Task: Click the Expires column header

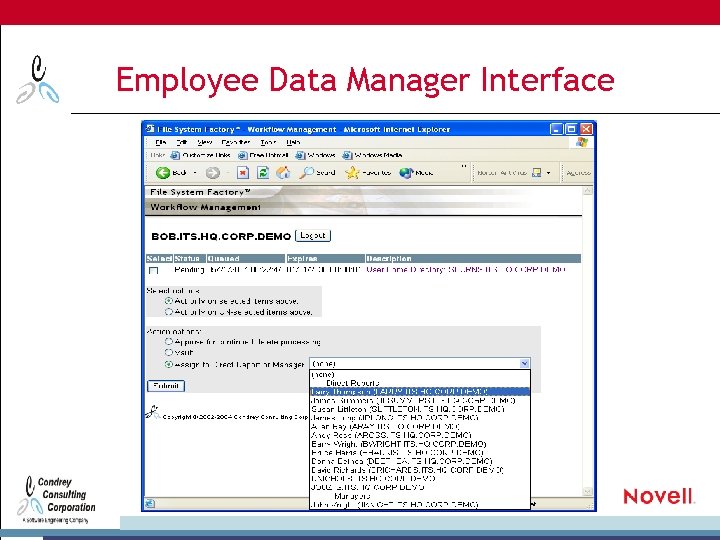Action: point(325,259)
